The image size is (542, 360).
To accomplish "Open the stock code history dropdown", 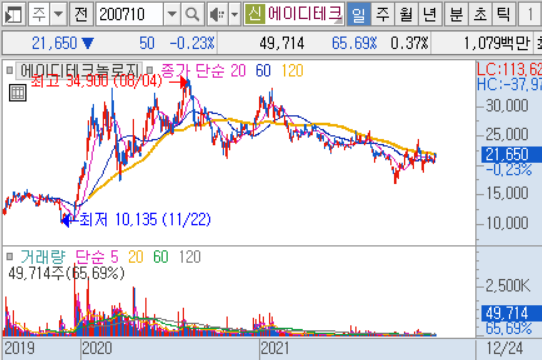I will pos(172,14).
